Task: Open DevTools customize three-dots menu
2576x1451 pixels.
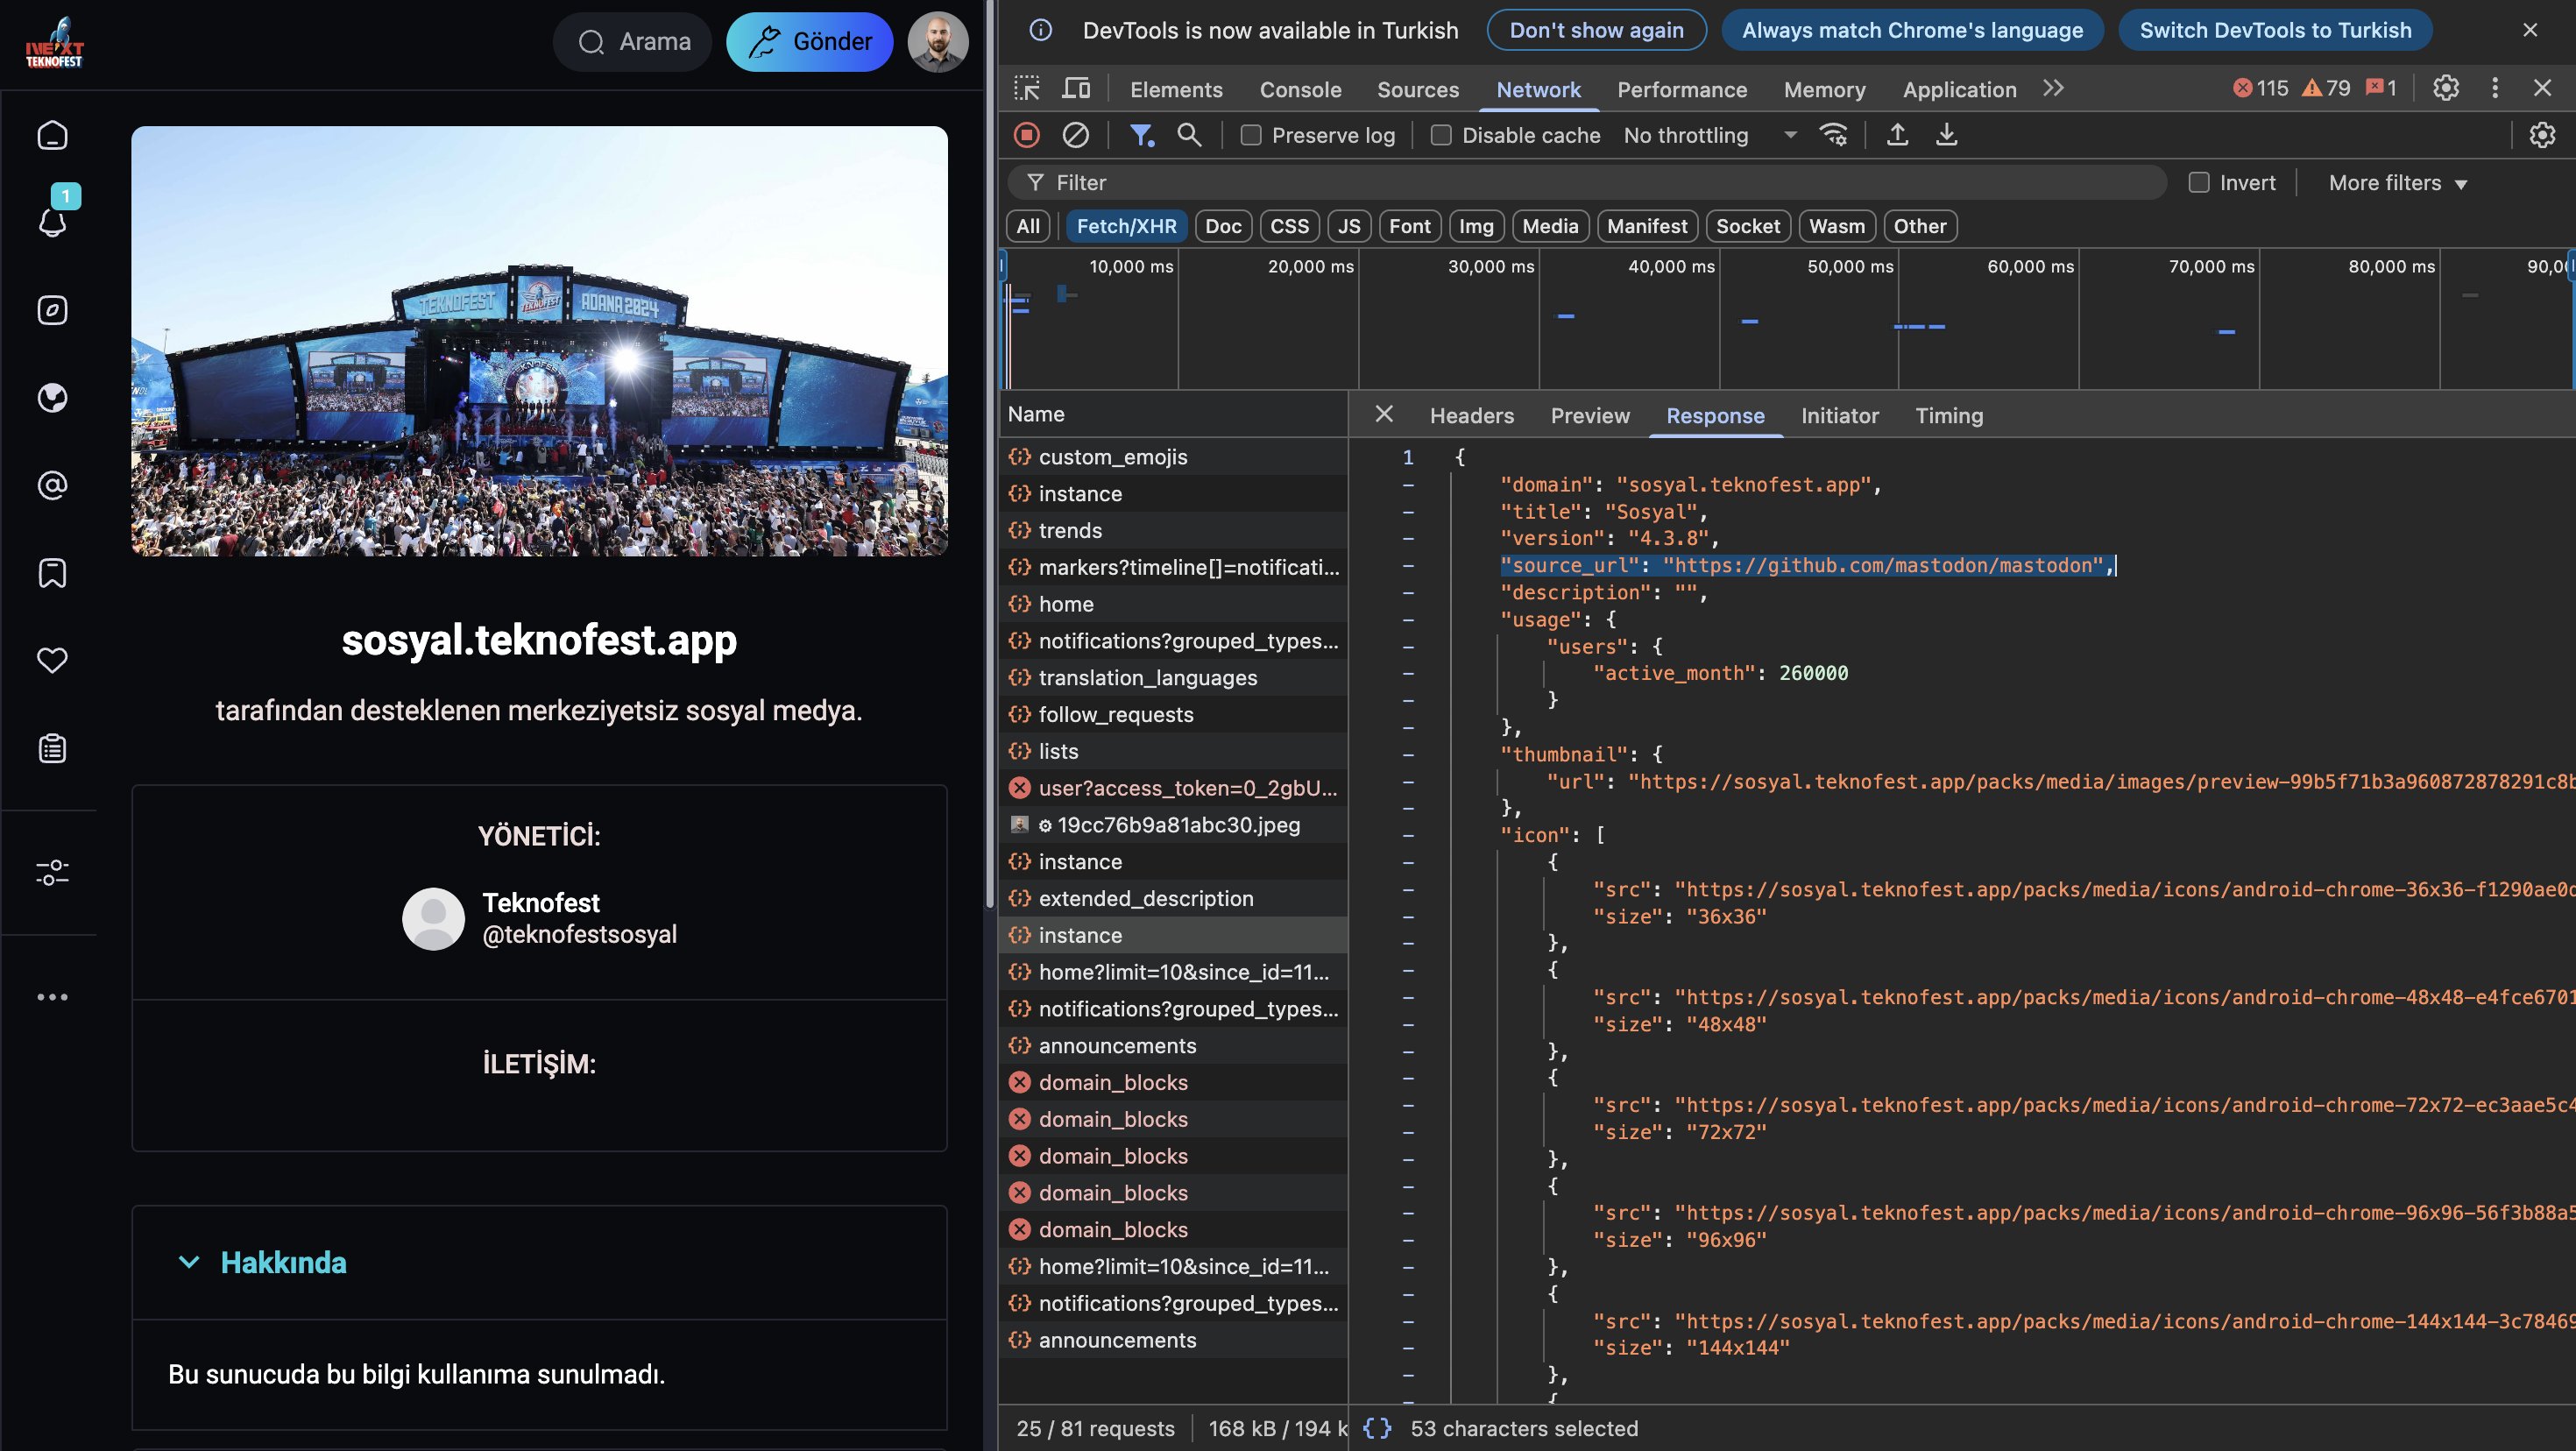Action: point(2495,88)
